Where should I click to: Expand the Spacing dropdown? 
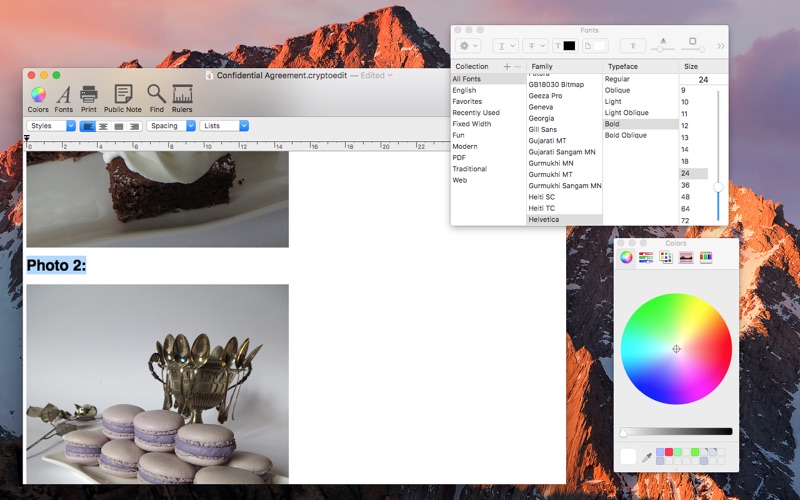(171, 126)
